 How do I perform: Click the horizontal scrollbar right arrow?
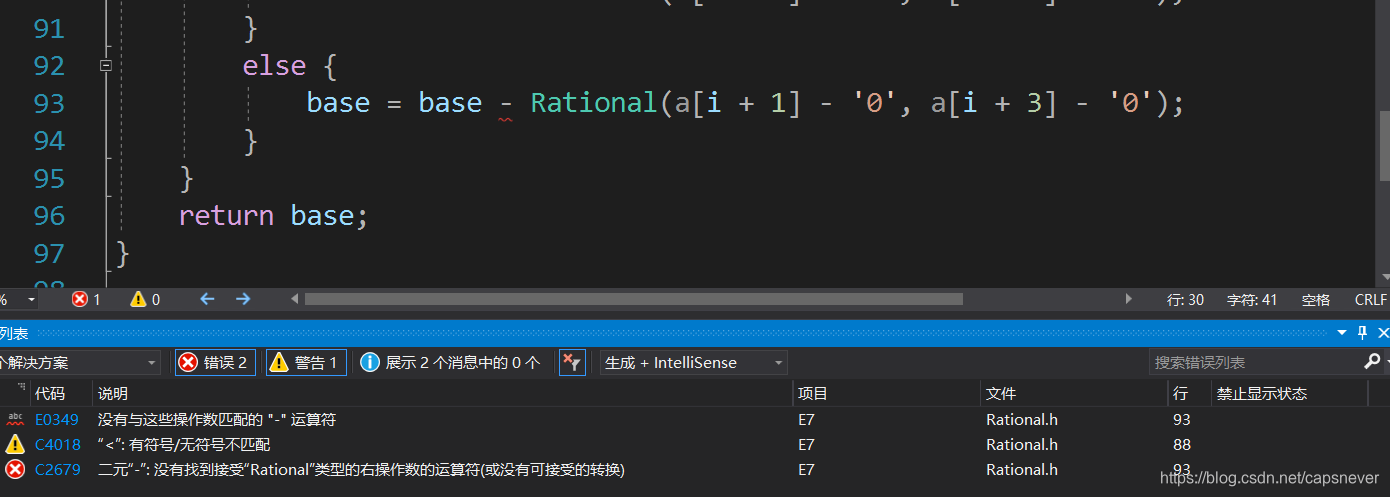click(x=1129, y=299)
